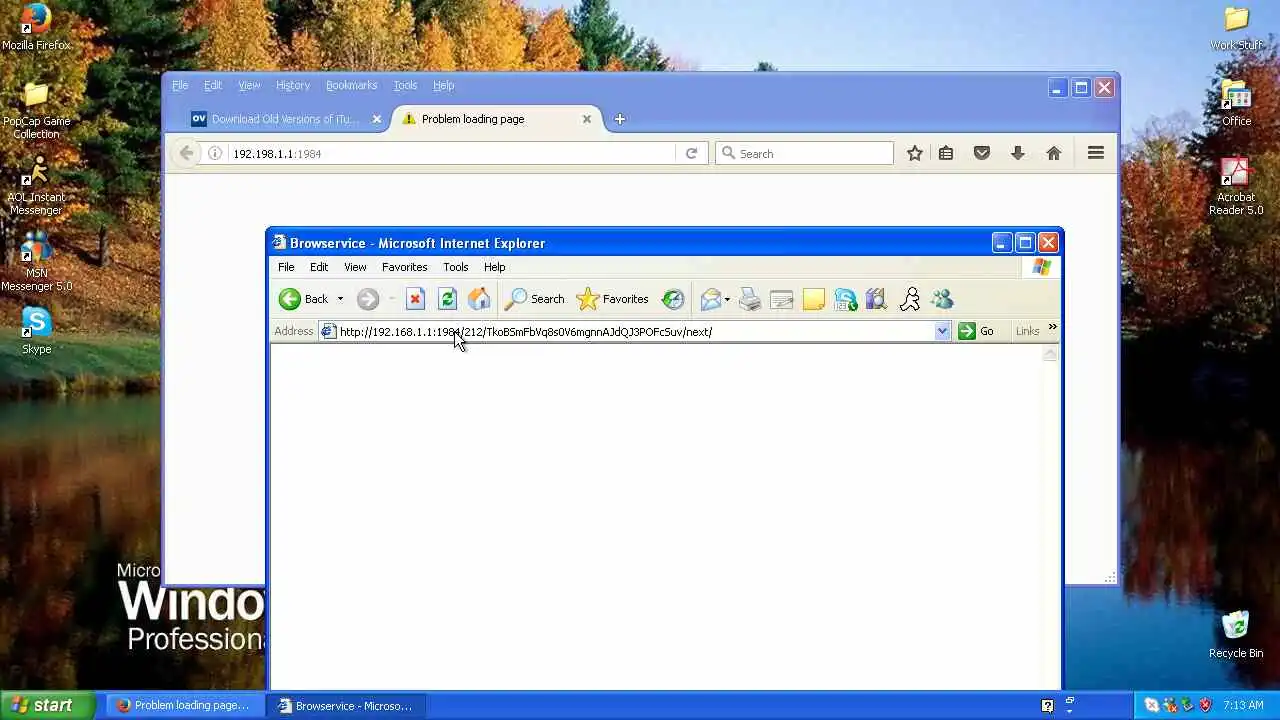Open the Firefox Tools menu
The width and height of the screenshot is (1280, 720).
click(x=405, y=85)
